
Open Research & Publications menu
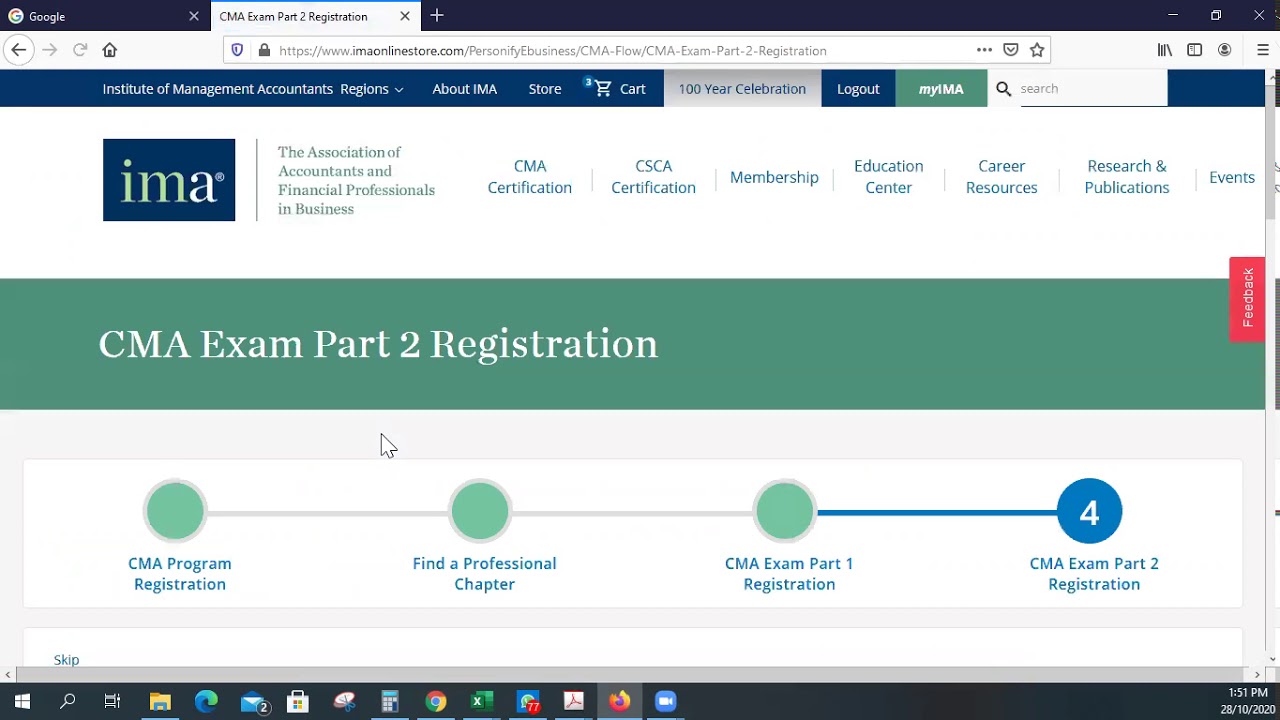[x=1127, y=177]
